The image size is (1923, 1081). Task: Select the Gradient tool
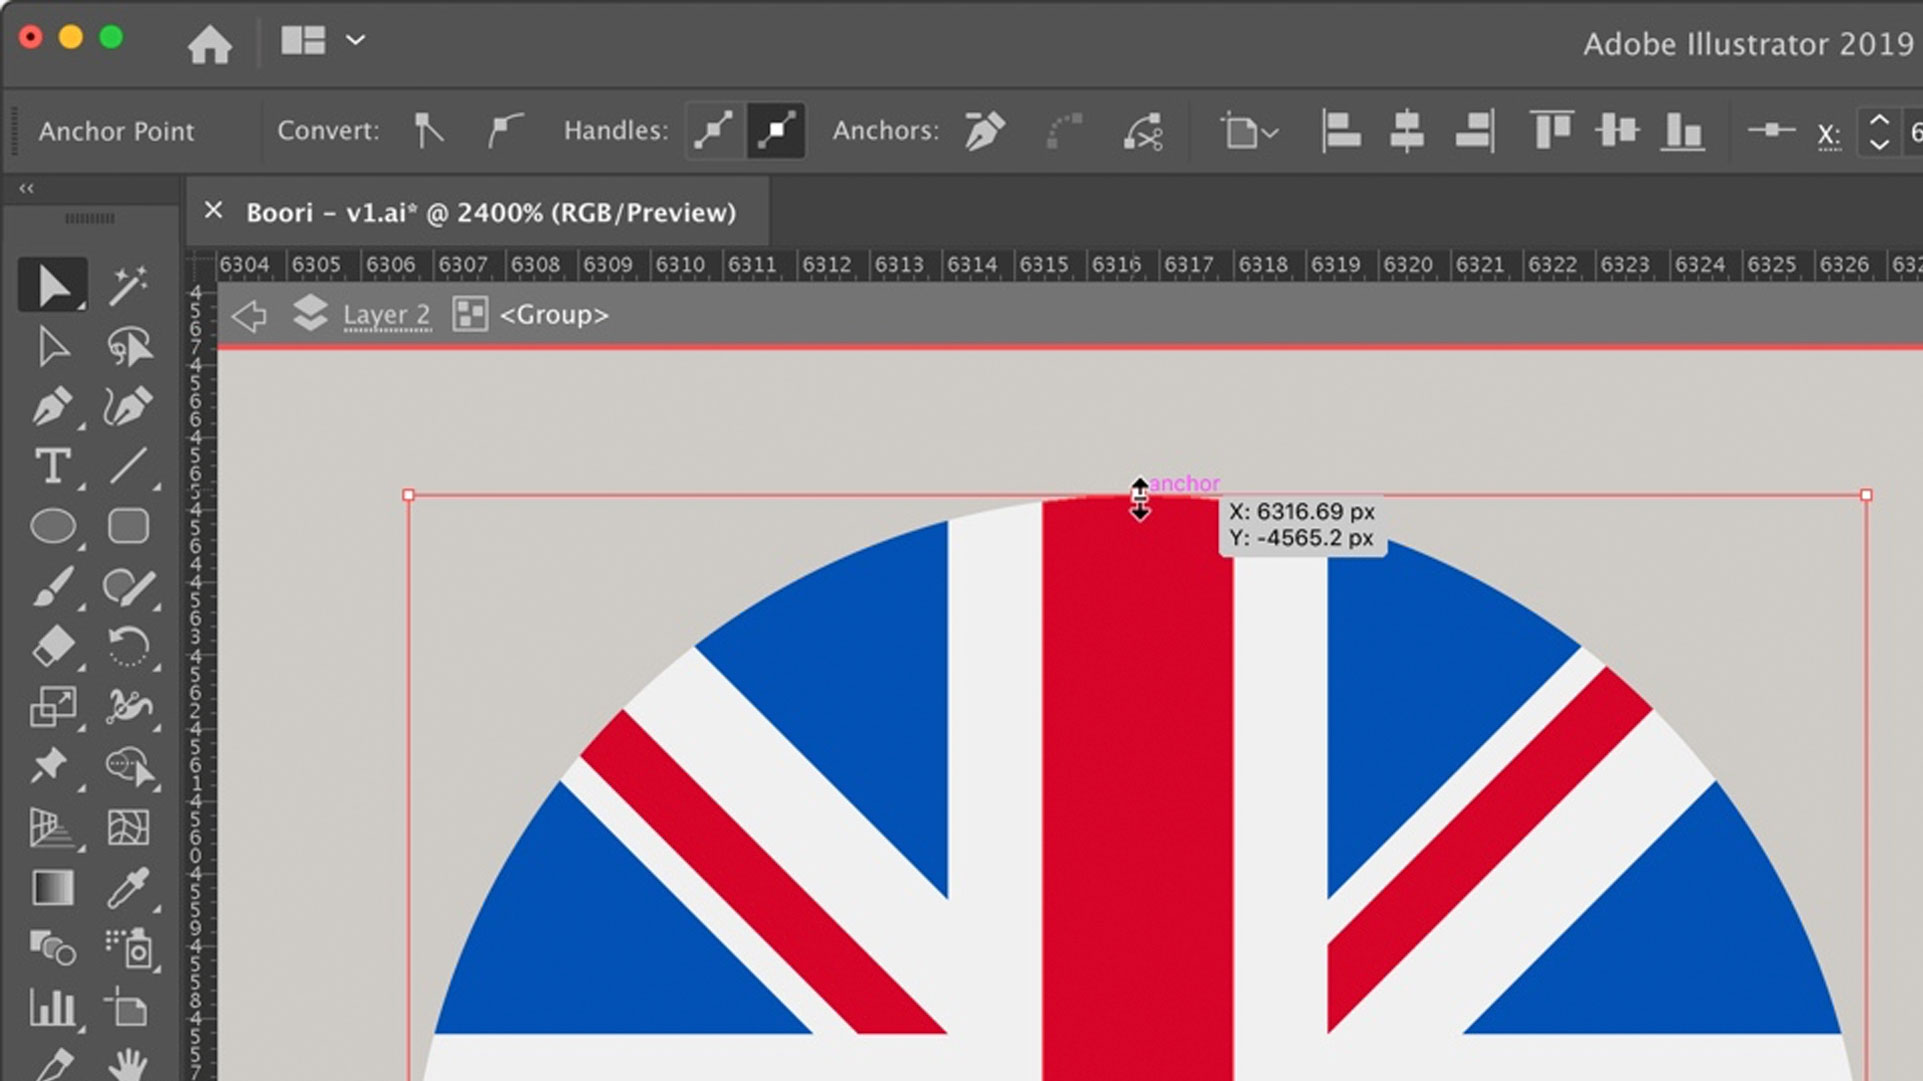[x=52, y=888]
